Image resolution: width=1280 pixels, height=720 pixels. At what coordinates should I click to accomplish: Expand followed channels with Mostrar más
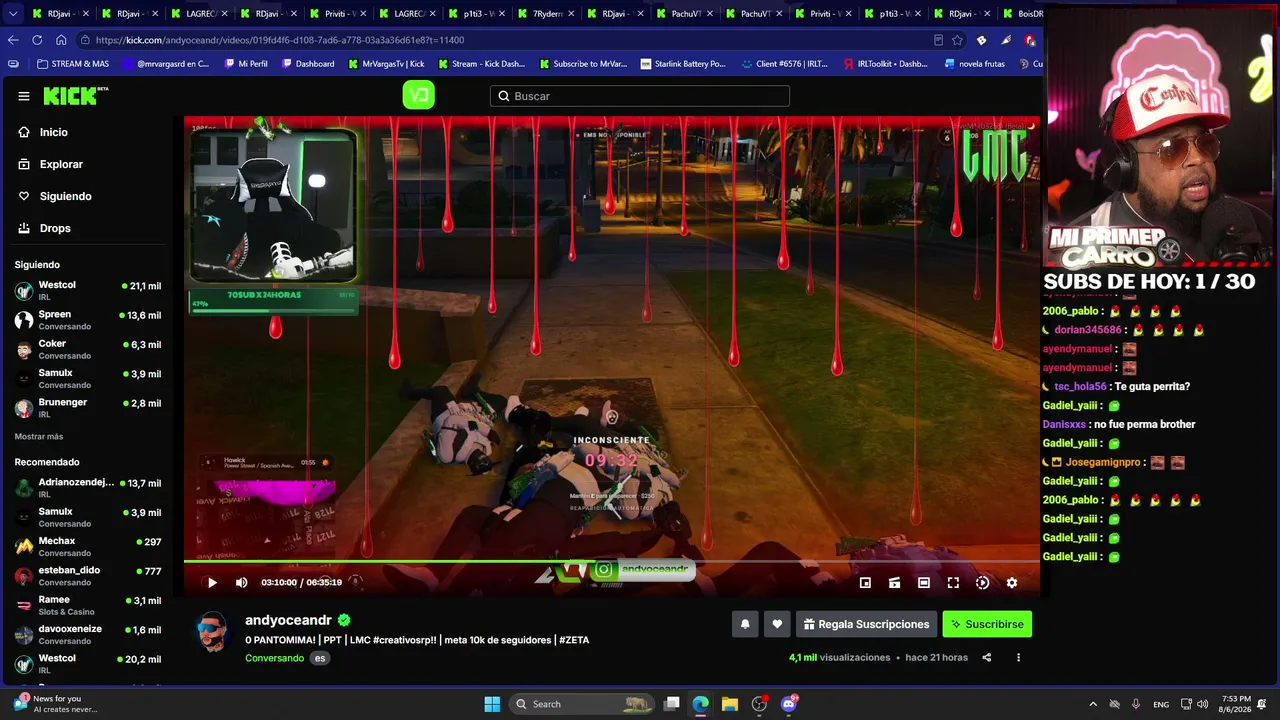[39, 437]
